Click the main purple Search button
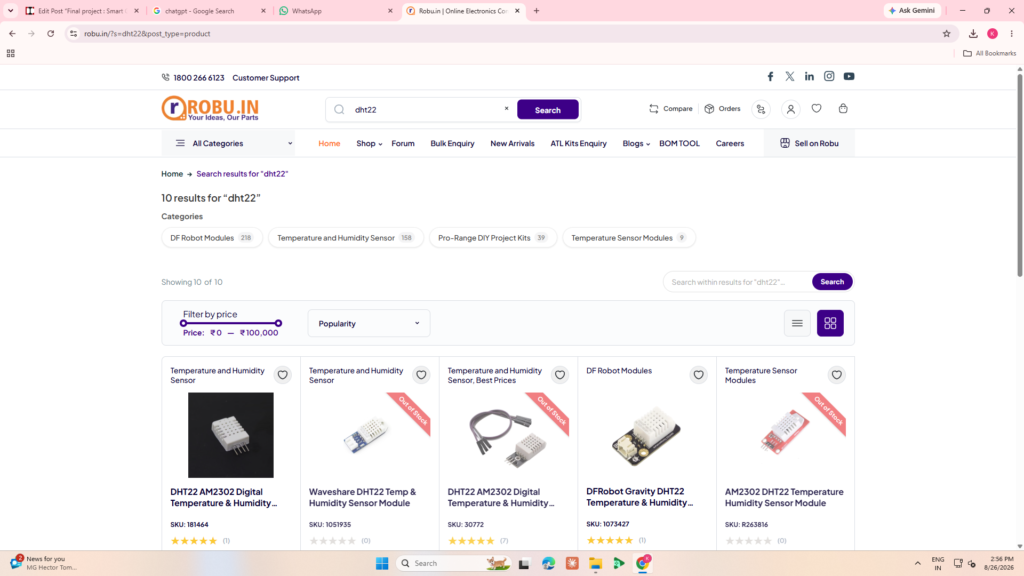This screenshot has height=576, width=1024. tap(547, 110)
